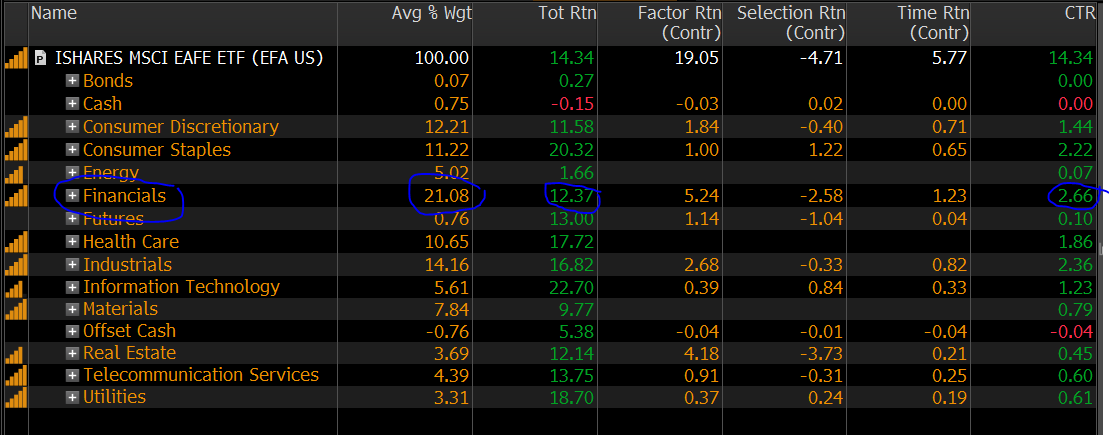Image resolution: width=1109 pixels, height=435 pixels.
Task: Click the ETF Factor Rtn value 19.05
Action: click(x=697, y=58)
